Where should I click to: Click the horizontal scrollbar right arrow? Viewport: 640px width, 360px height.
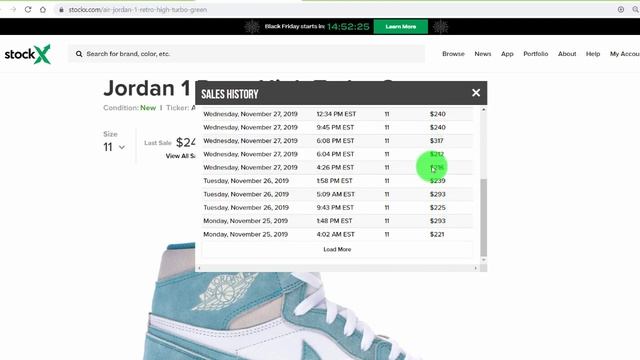pyautogui.click(x=476, y=268)
